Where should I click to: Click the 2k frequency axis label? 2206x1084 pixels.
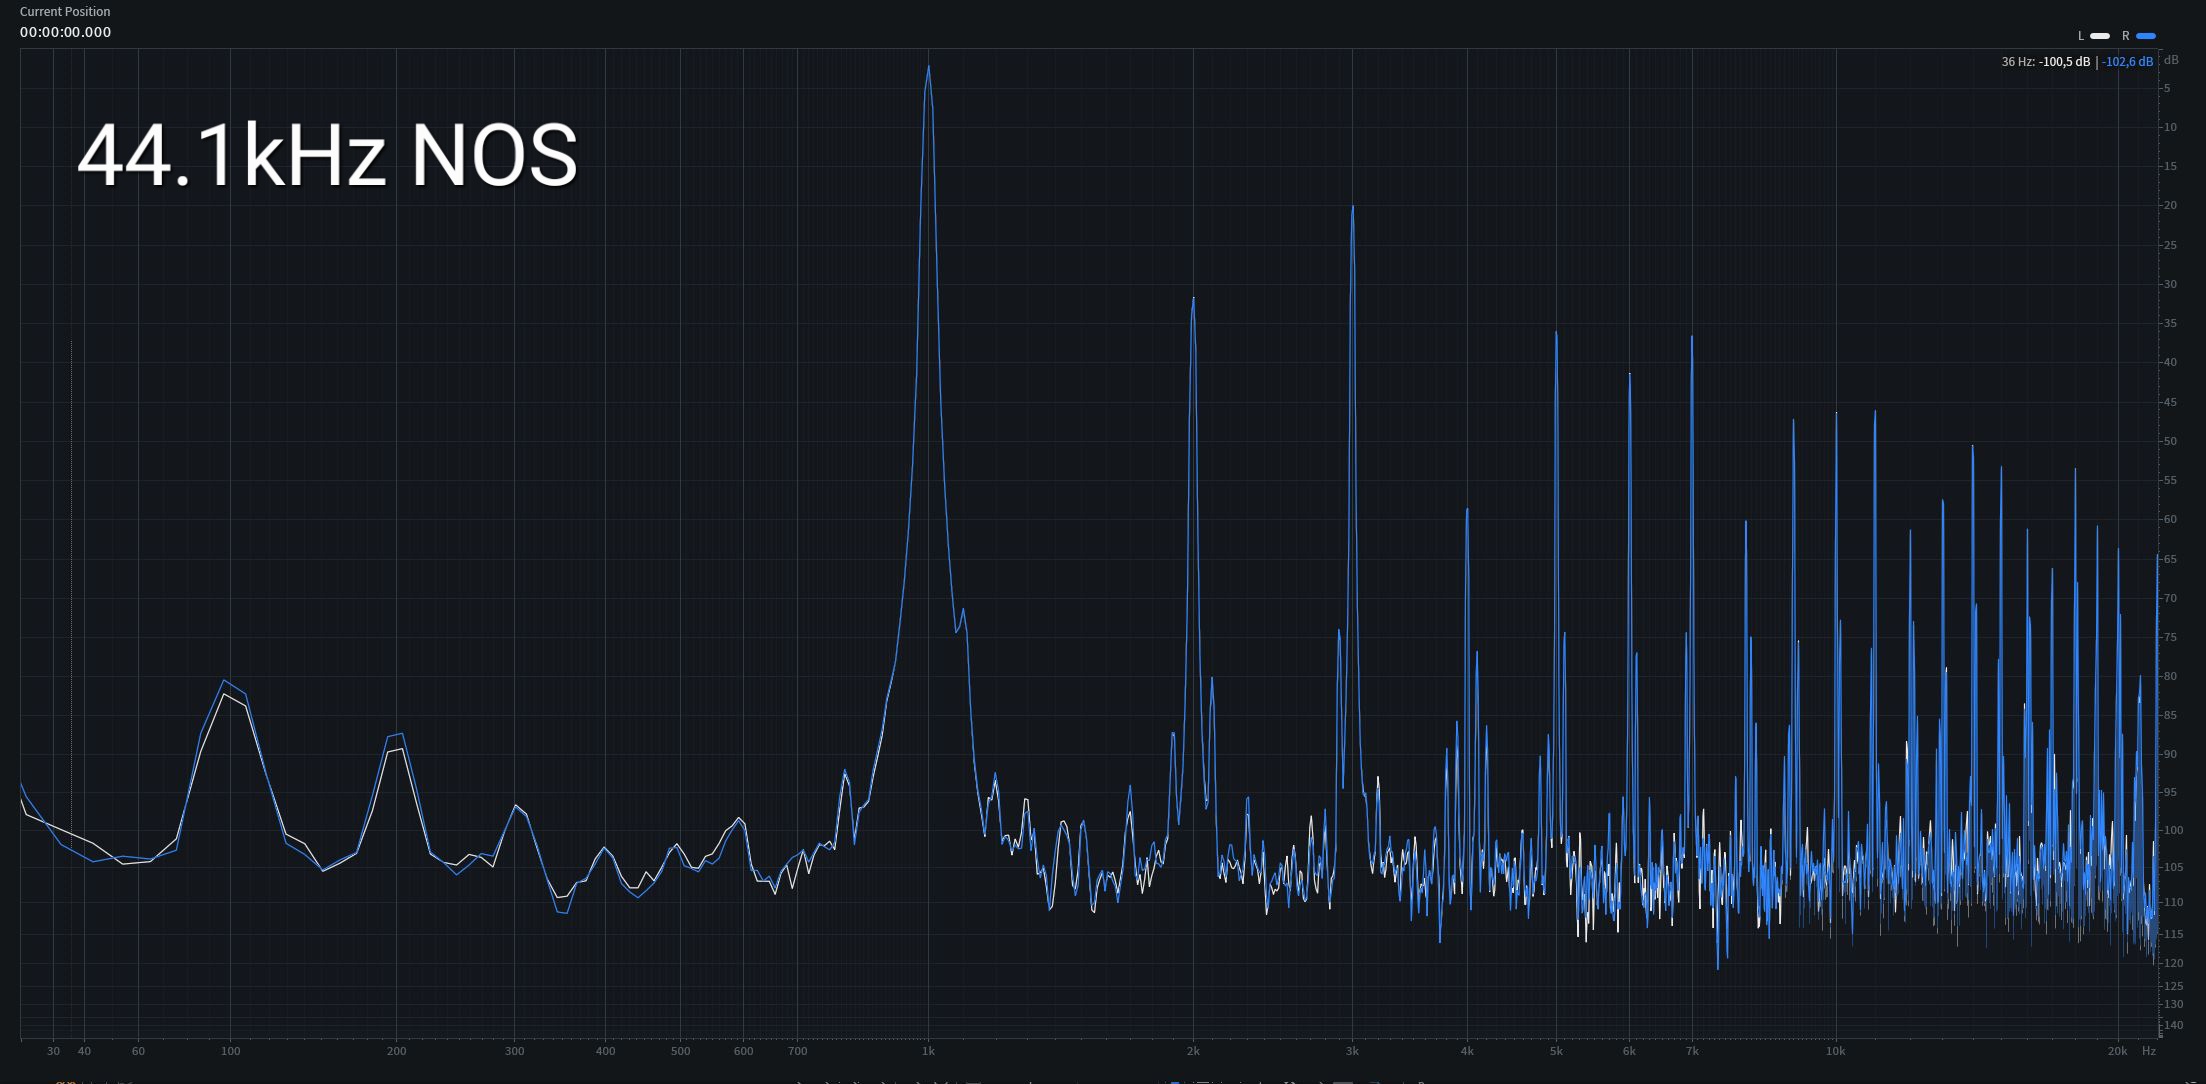coord(1193,1051)
